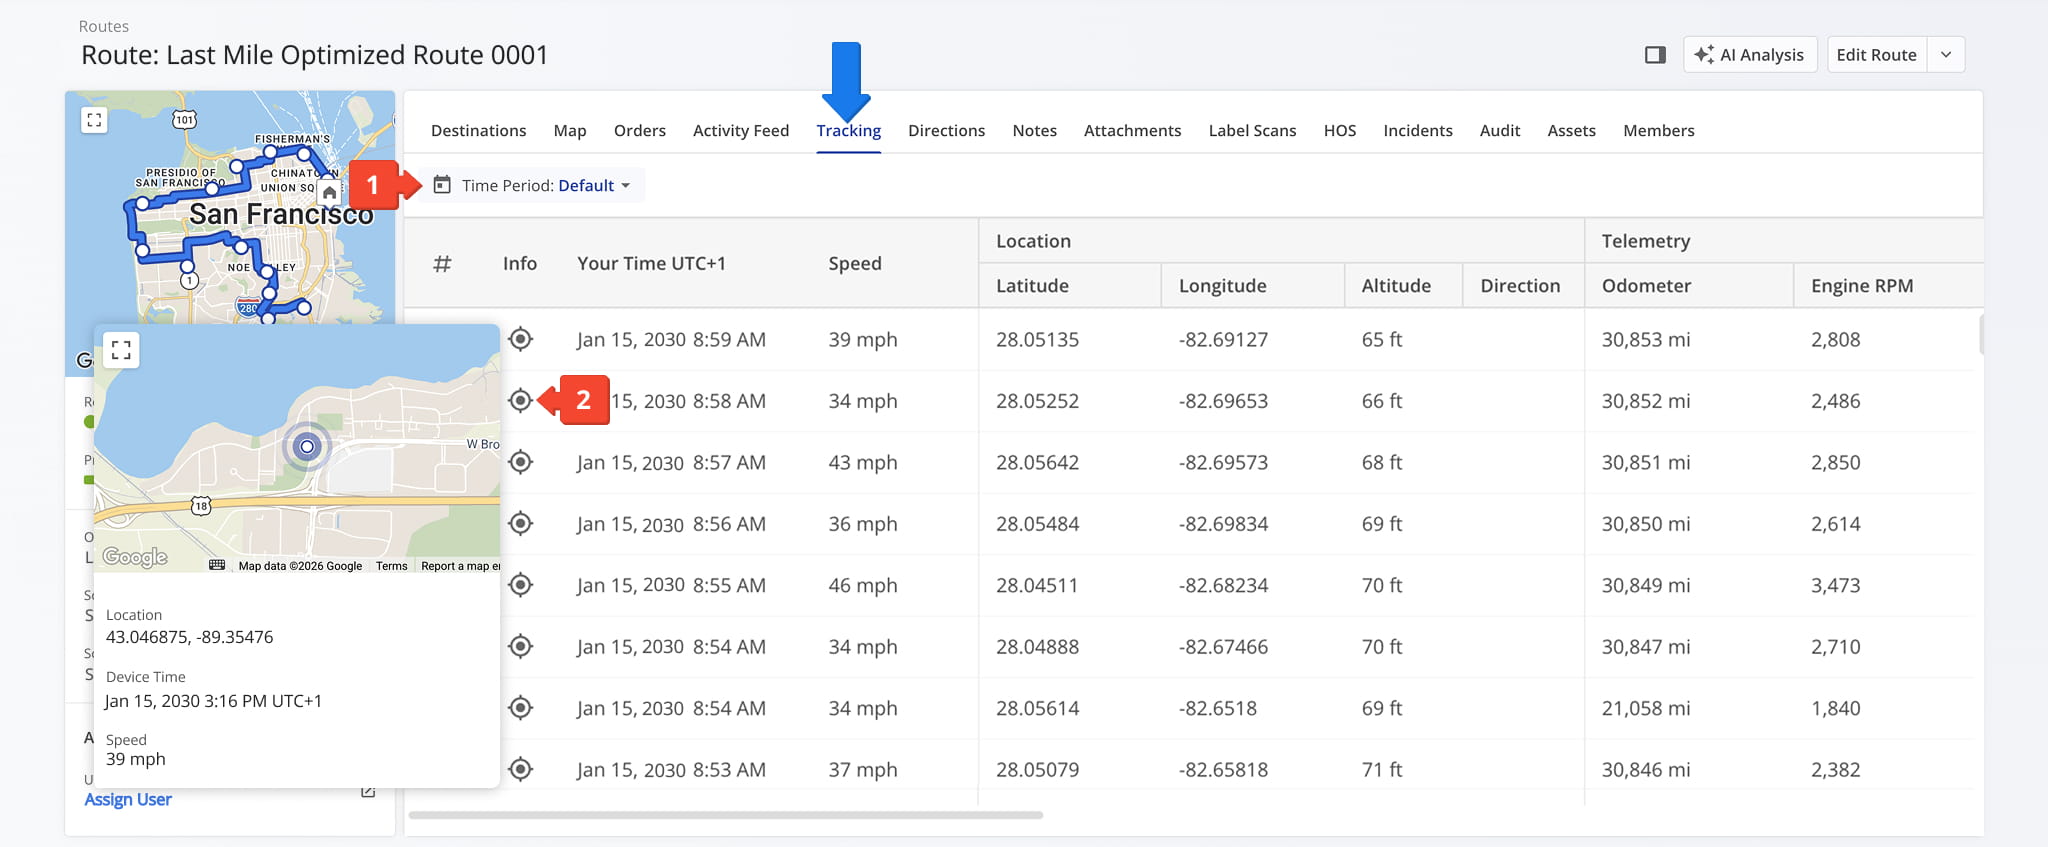This screenshot has height=847, width=2048.
Task: Click the calendar icon beside Time Period
Action: (442, 185)
